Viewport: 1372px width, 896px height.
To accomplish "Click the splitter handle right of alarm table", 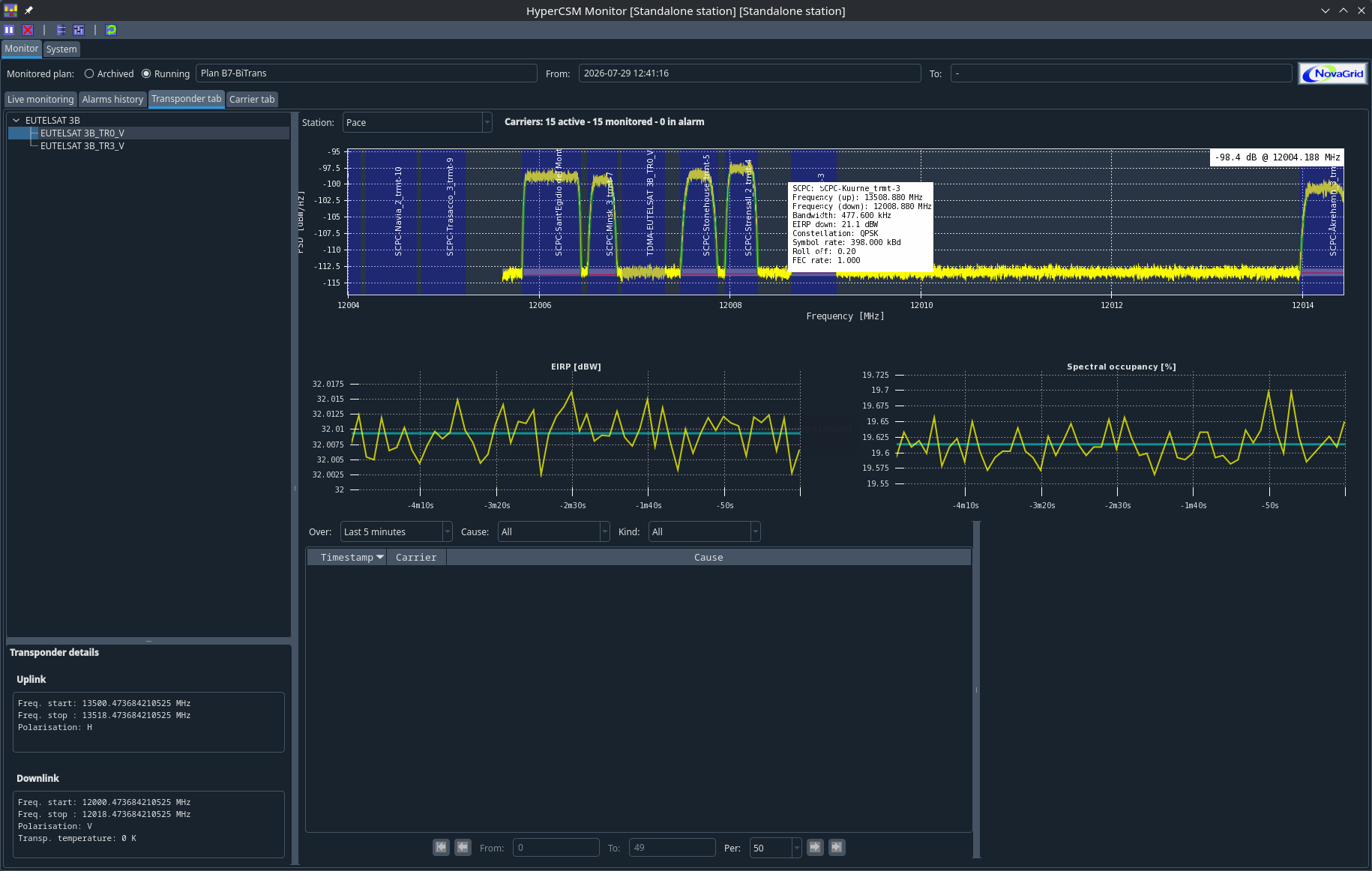I will 977,690.
